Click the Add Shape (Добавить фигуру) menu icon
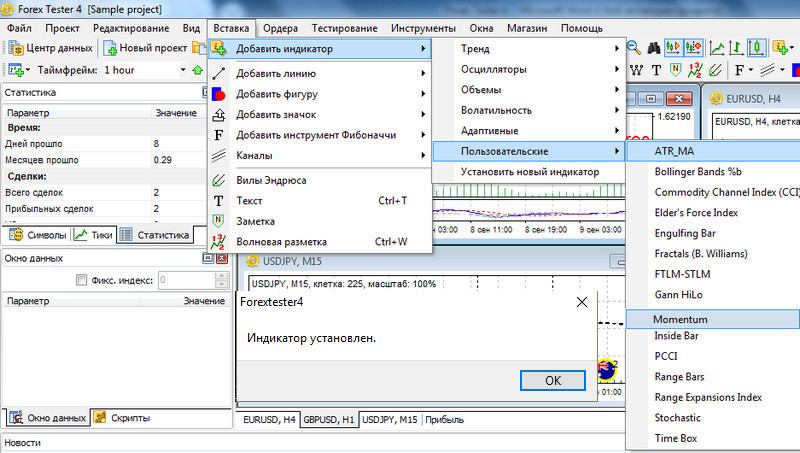The height and width of the screenshot is (453, 800). [x=218, y=94]
